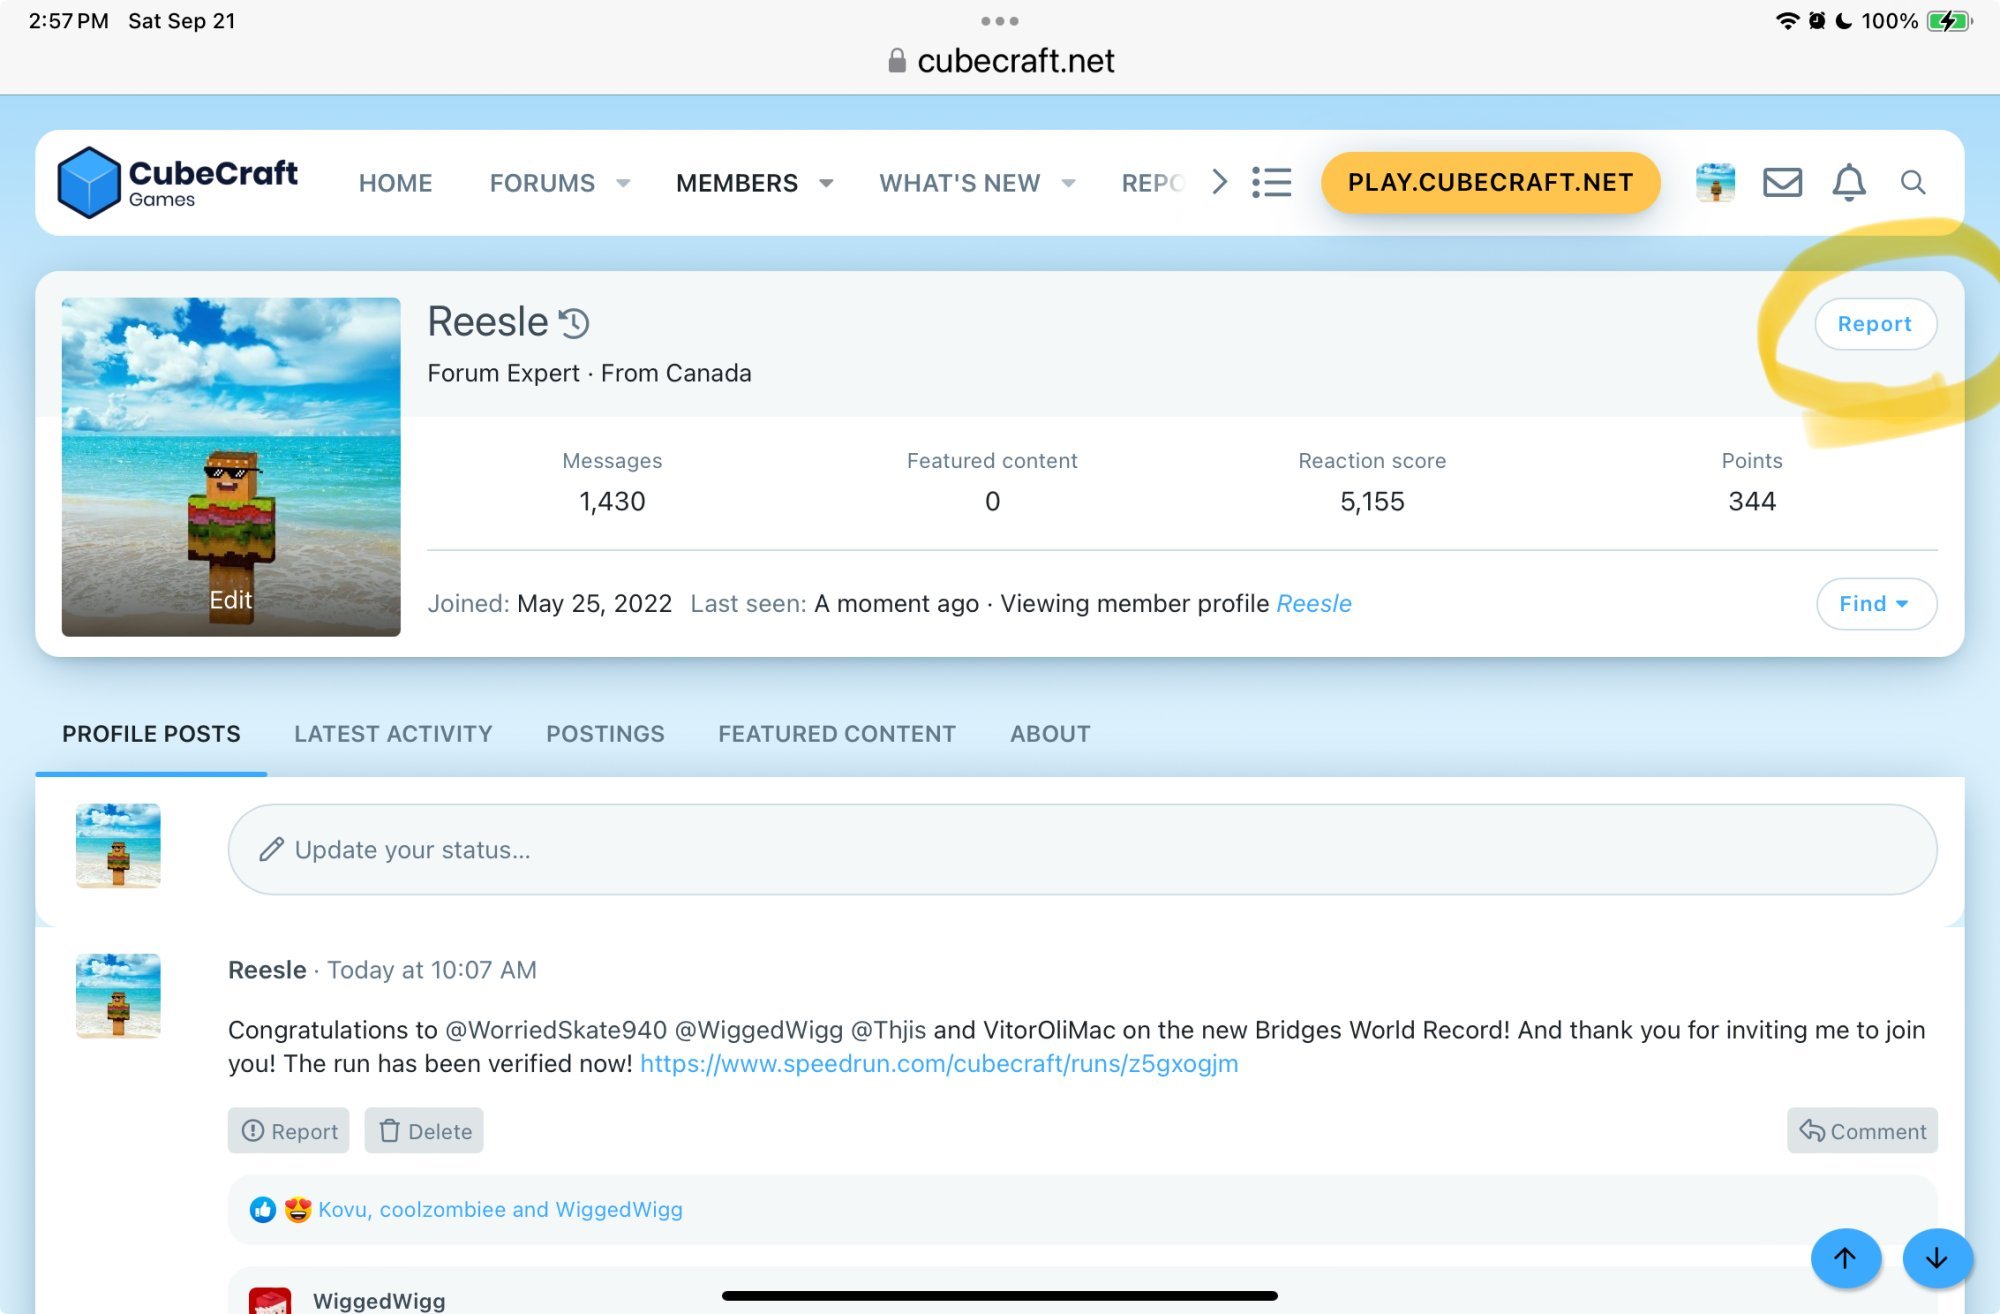The image size is (2000, 1314).
Task: Open the conversations envelope icon
Action: click(x=1782, y=182)
